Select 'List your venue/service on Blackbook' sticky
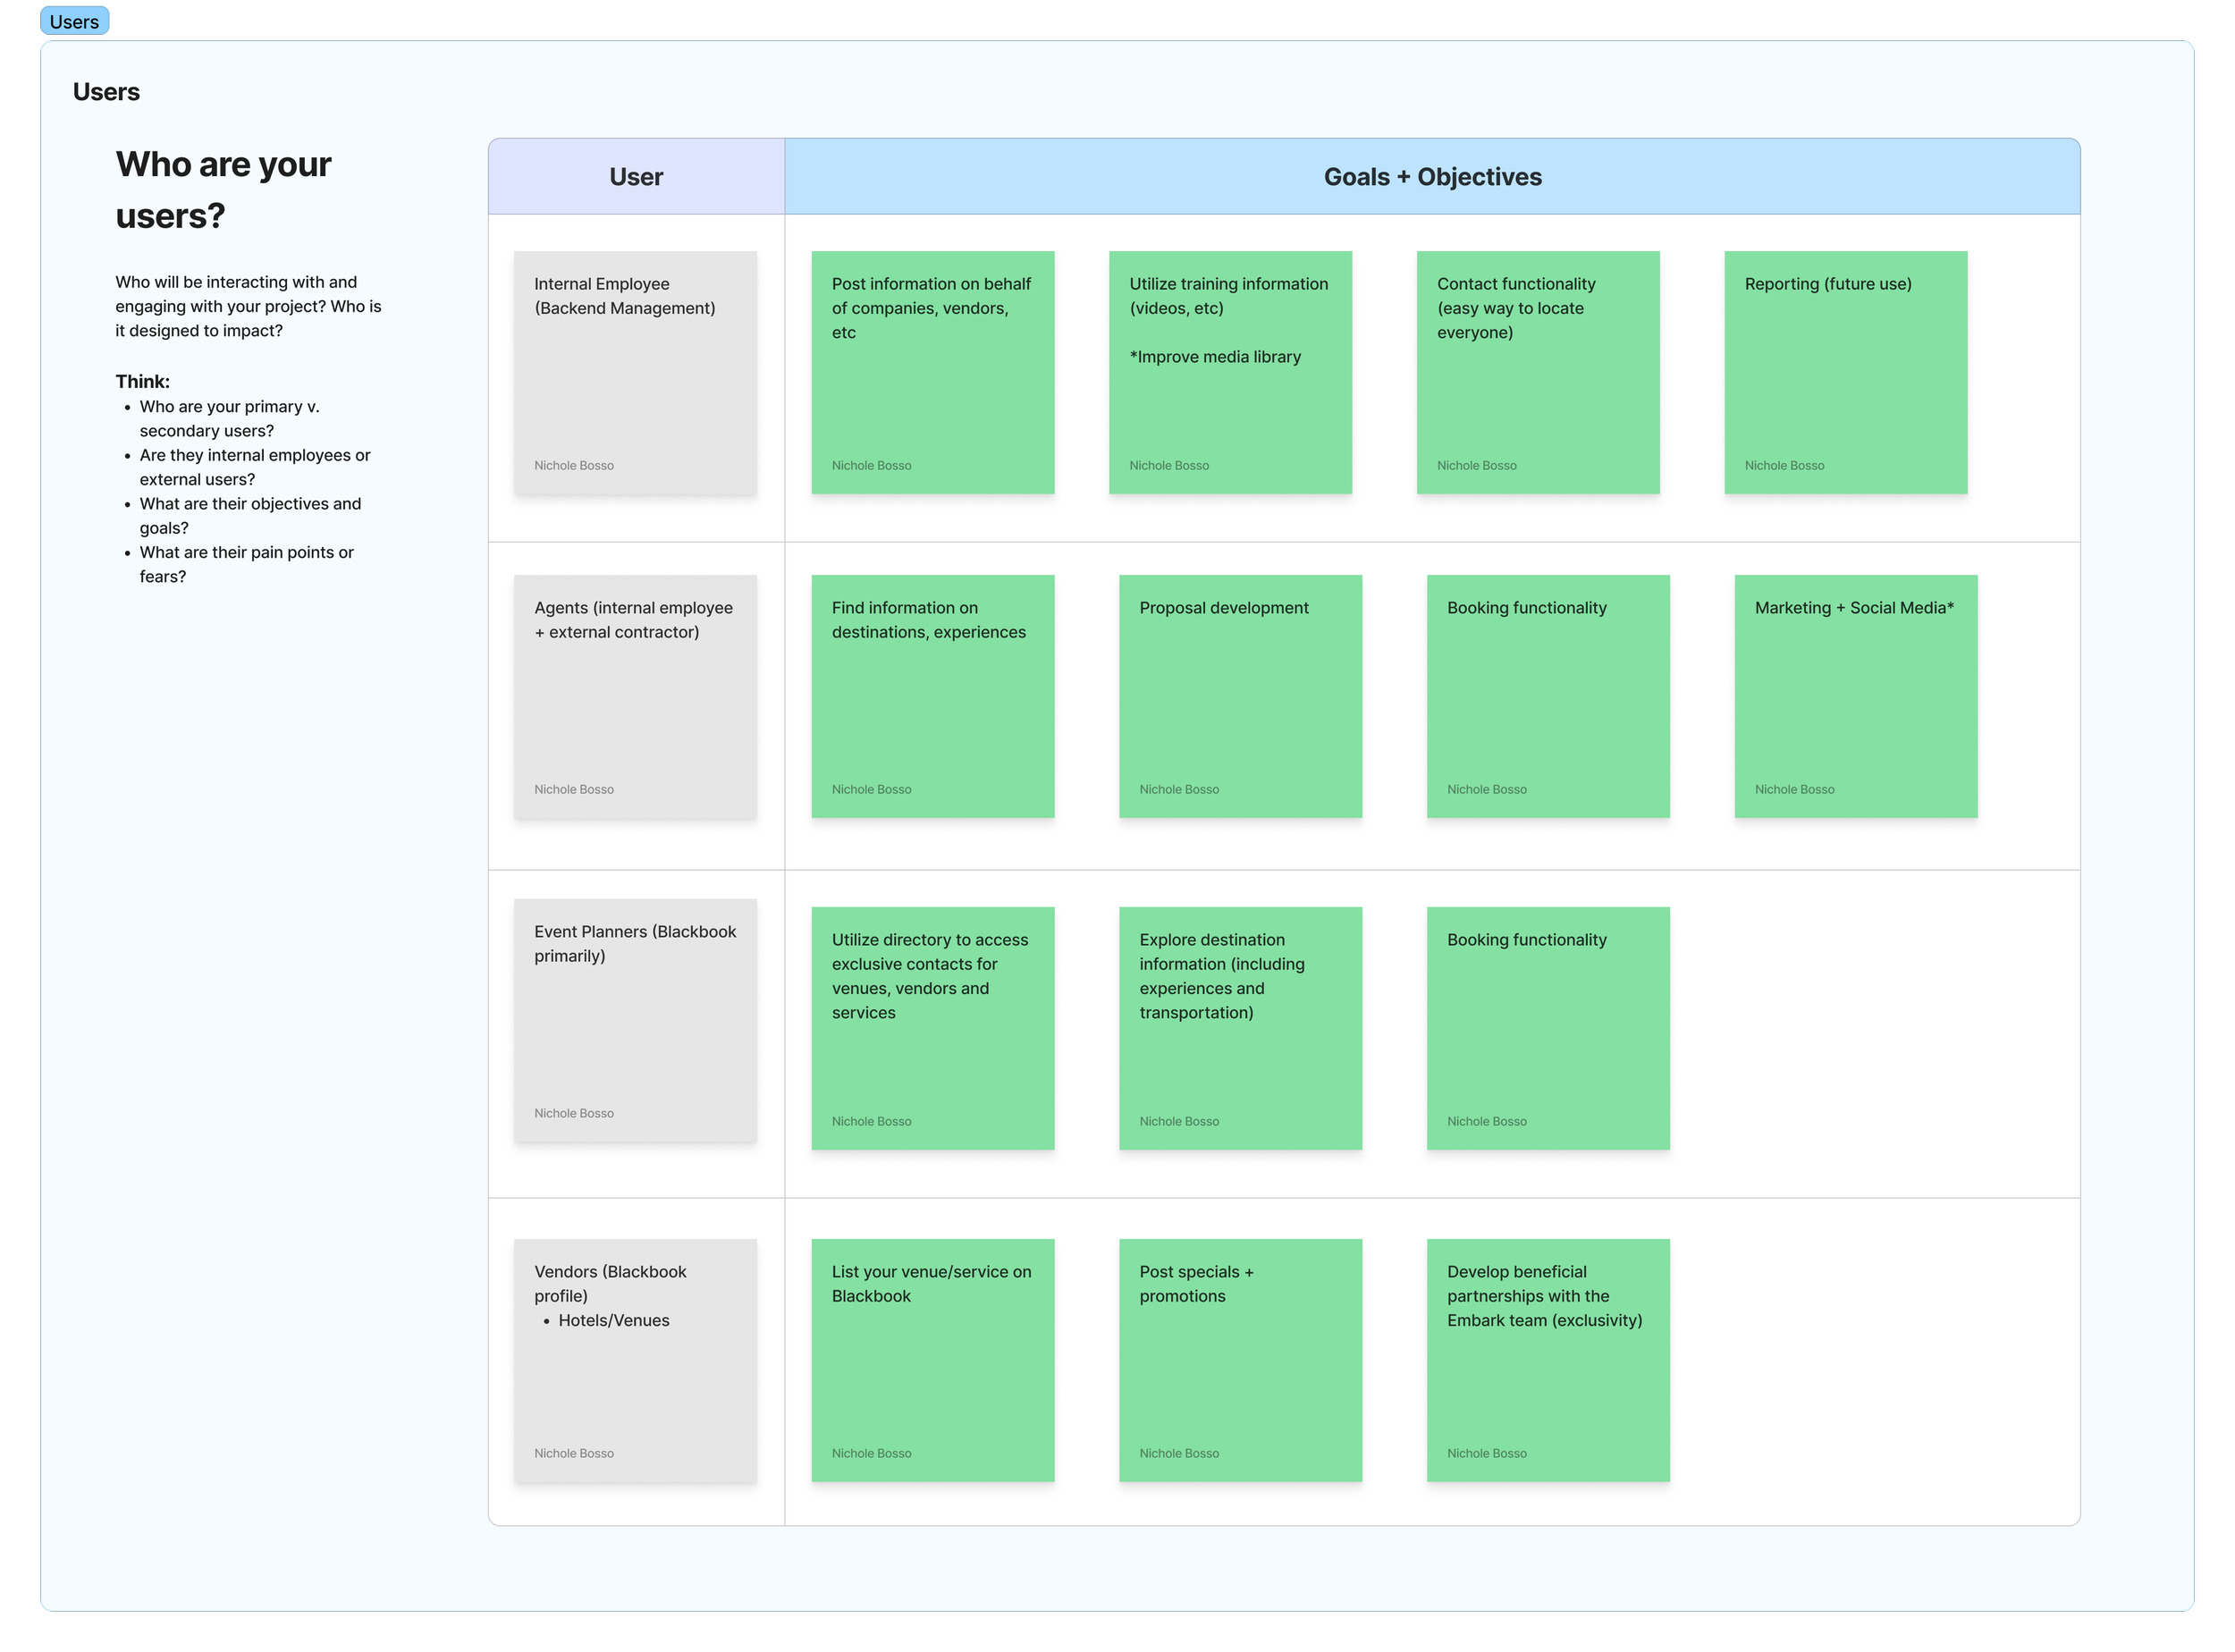 pos(932,1360)
